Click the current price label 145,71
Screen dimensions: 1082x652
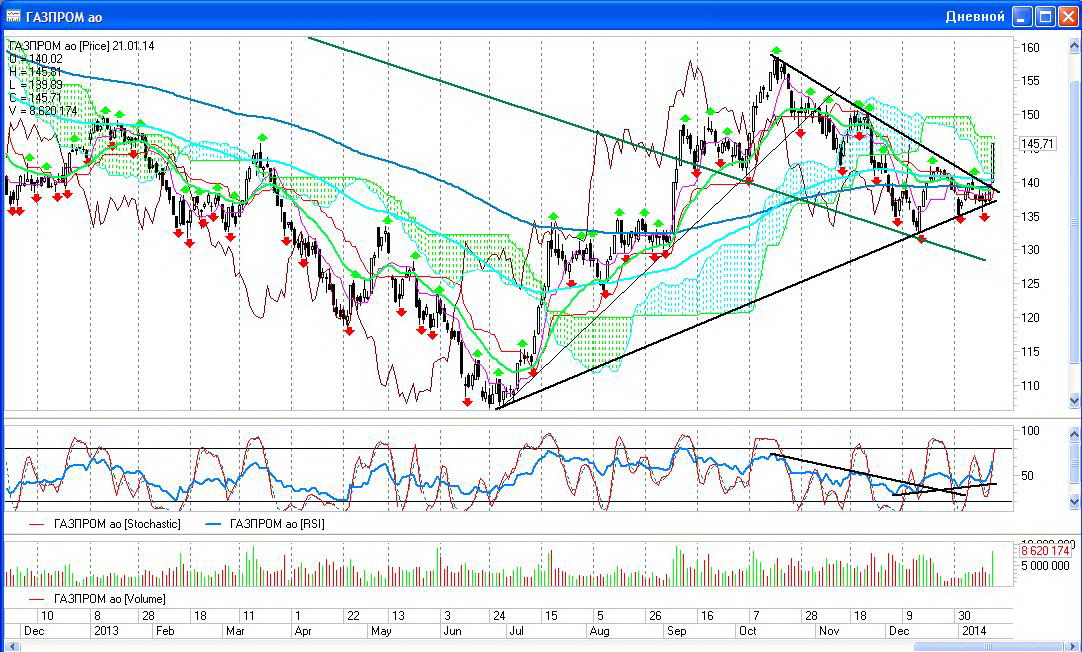tap(1037, 144)
